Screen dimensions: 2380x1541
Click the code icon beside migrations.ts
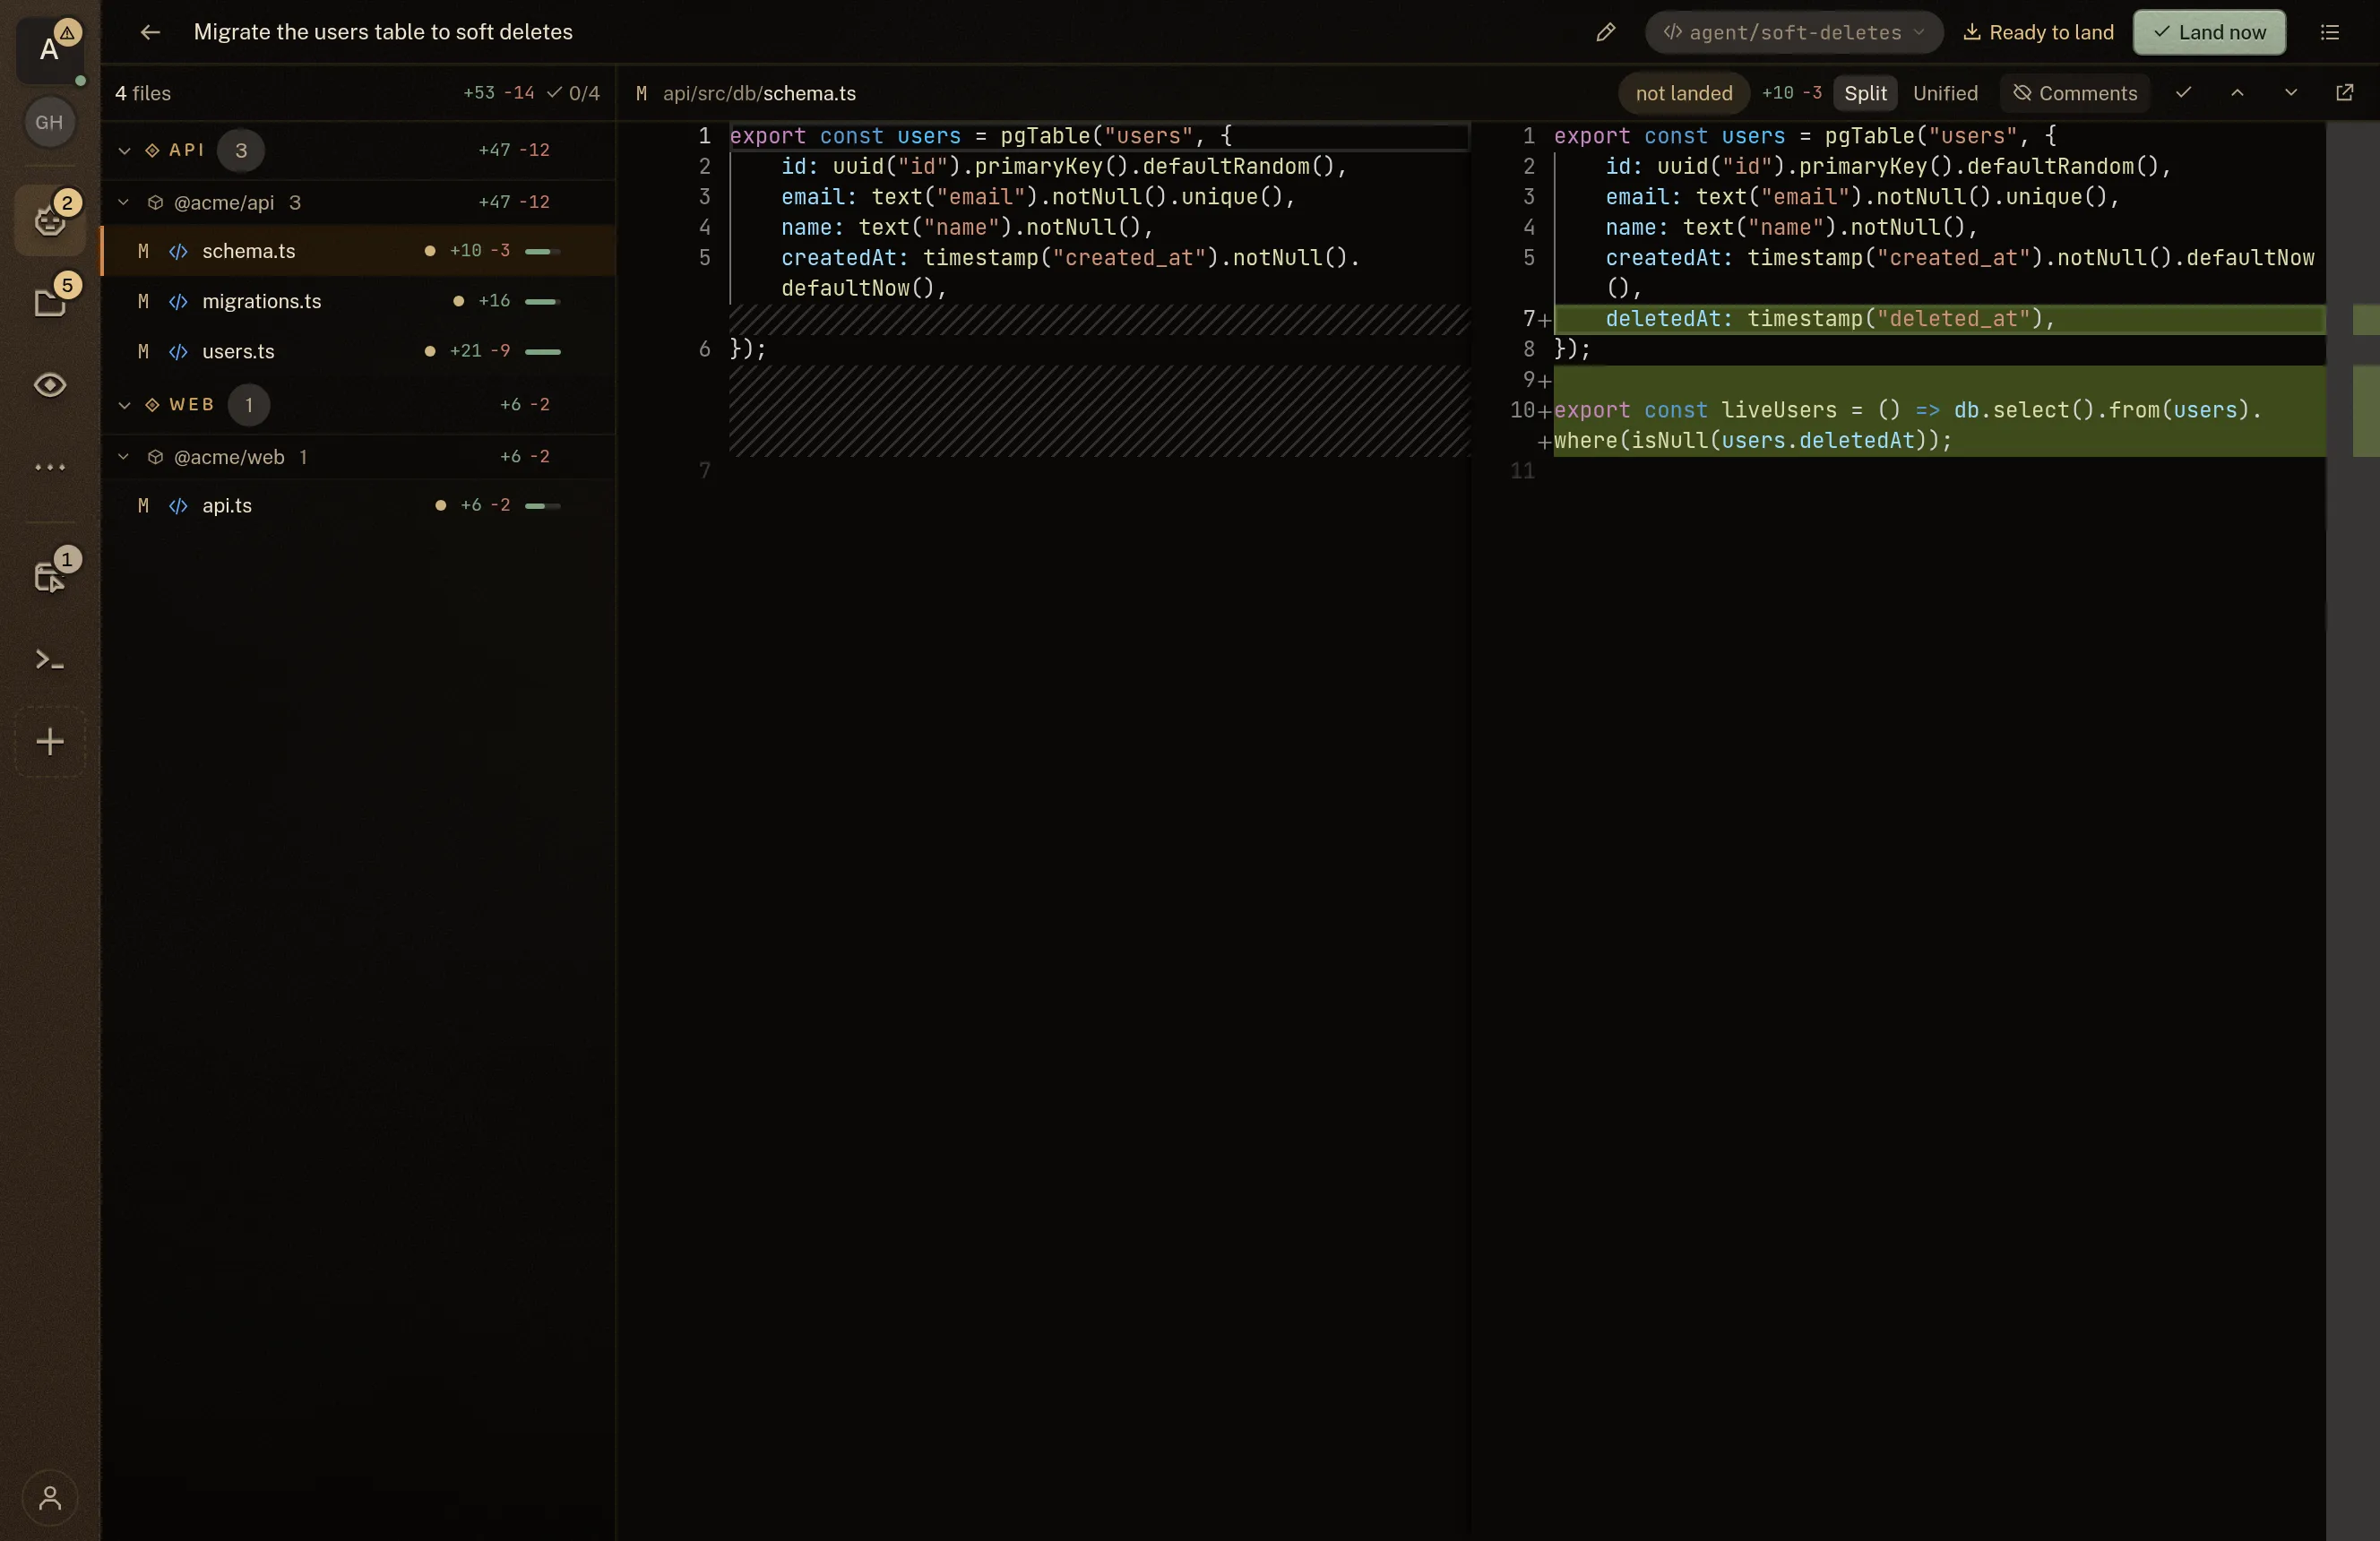click(x=178, y=302)
